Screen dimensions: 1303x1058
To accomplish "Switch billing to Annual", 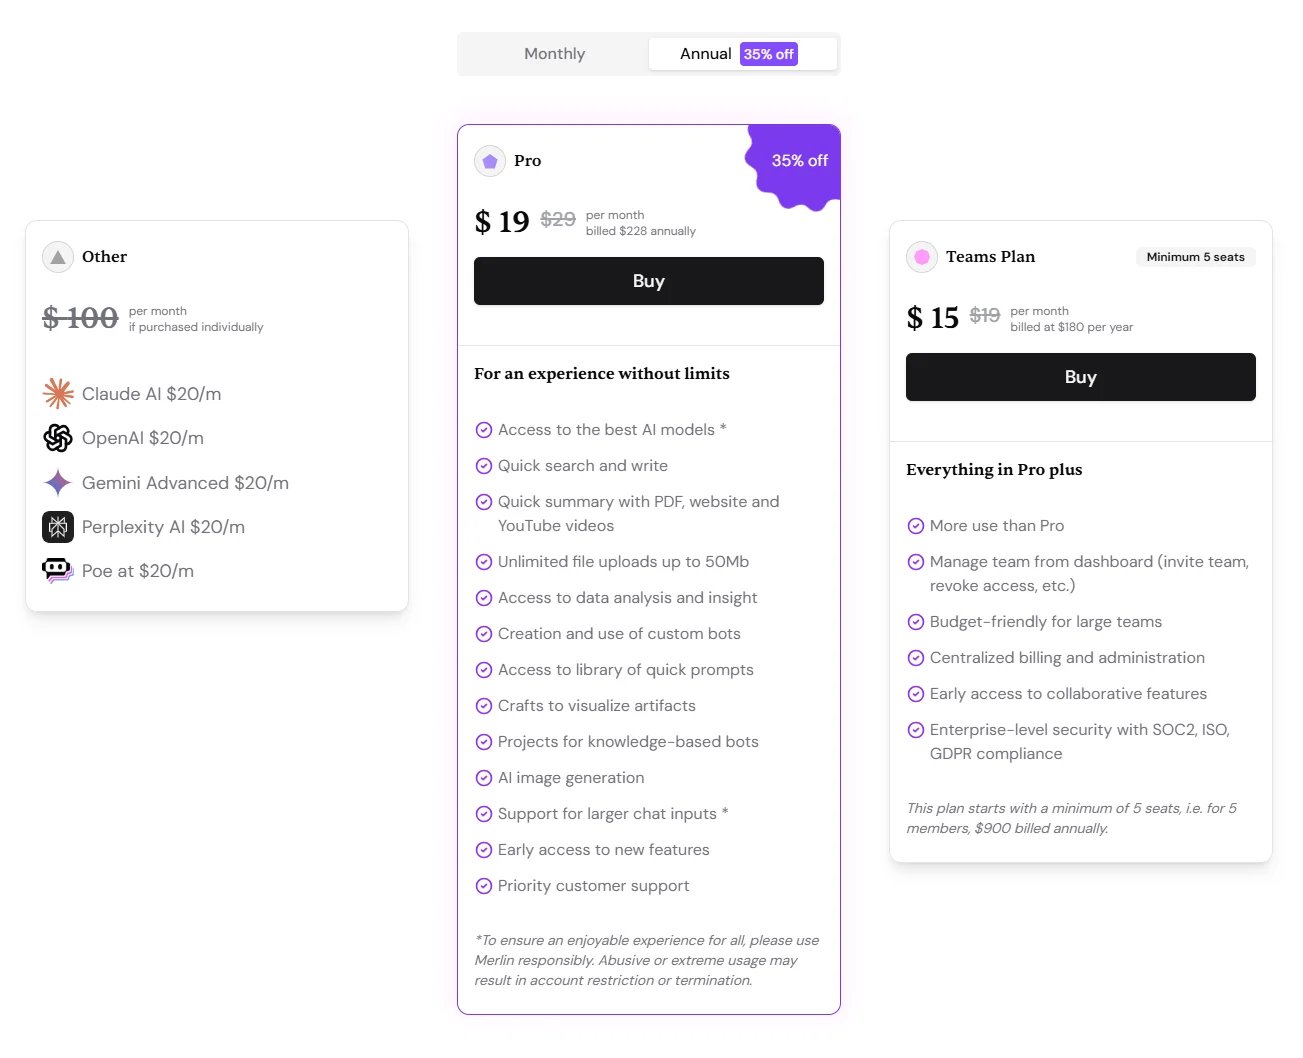I will [x=705, y=53].
